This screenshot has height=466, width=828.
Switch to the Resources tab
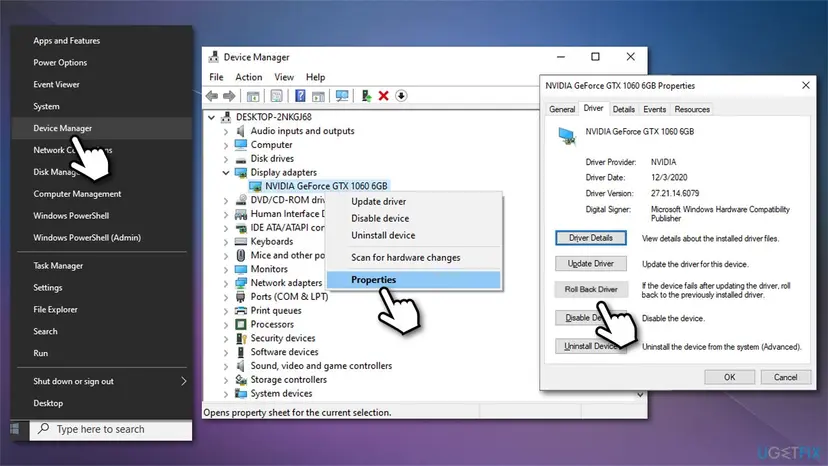pos(692,109)
